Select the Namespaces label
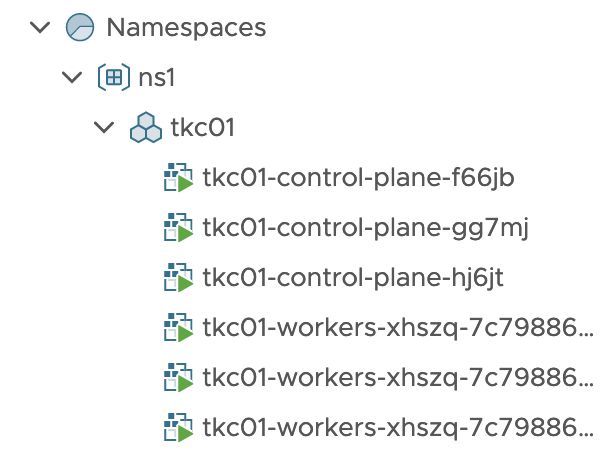602x460 pixels. pyautogui.click(x=186, y=28)
